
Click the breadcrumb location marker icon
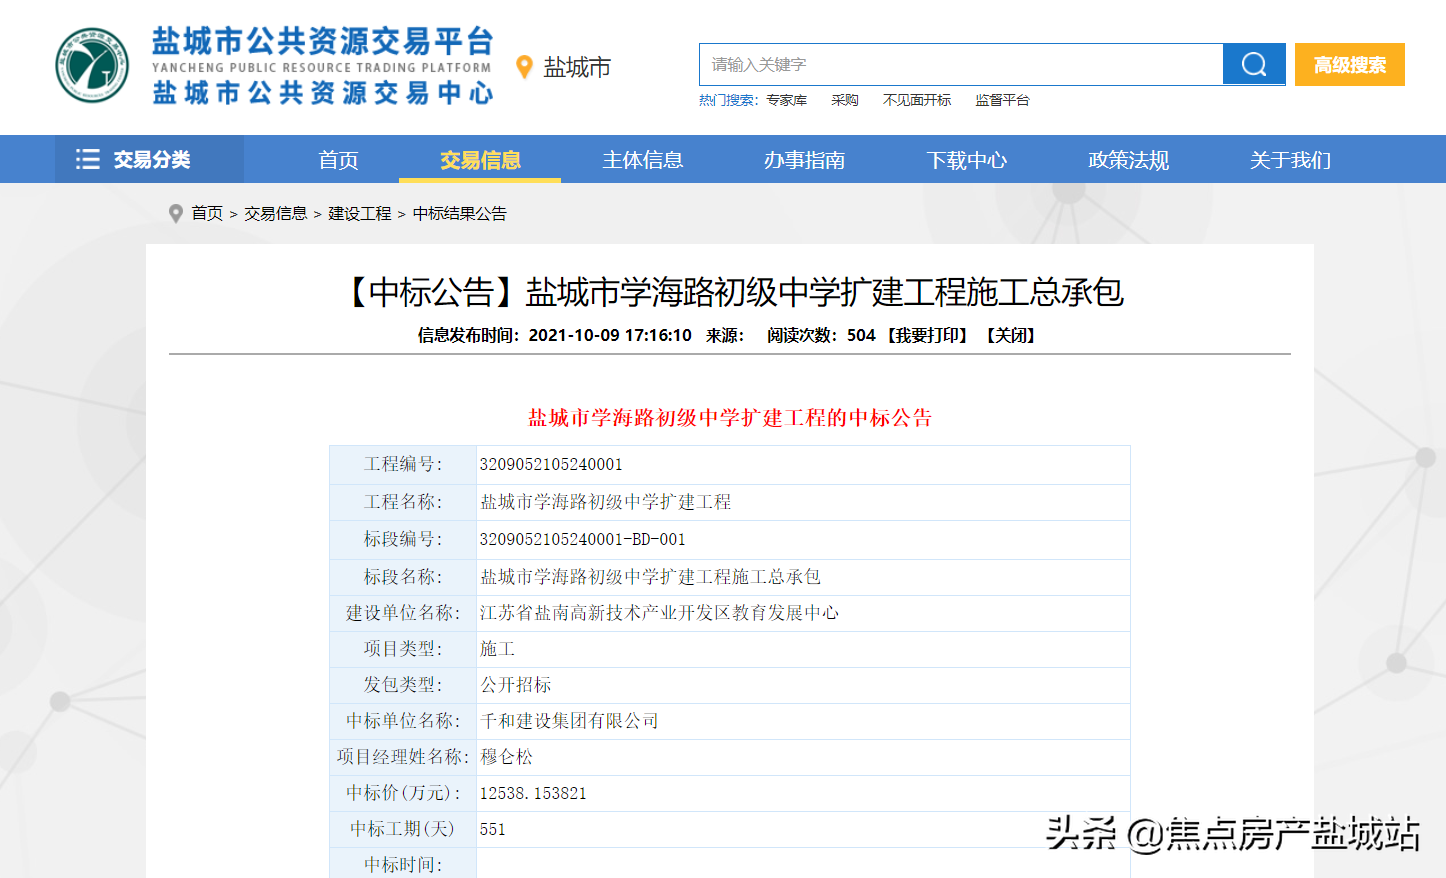pyautogui.click(x=176, y=213)
